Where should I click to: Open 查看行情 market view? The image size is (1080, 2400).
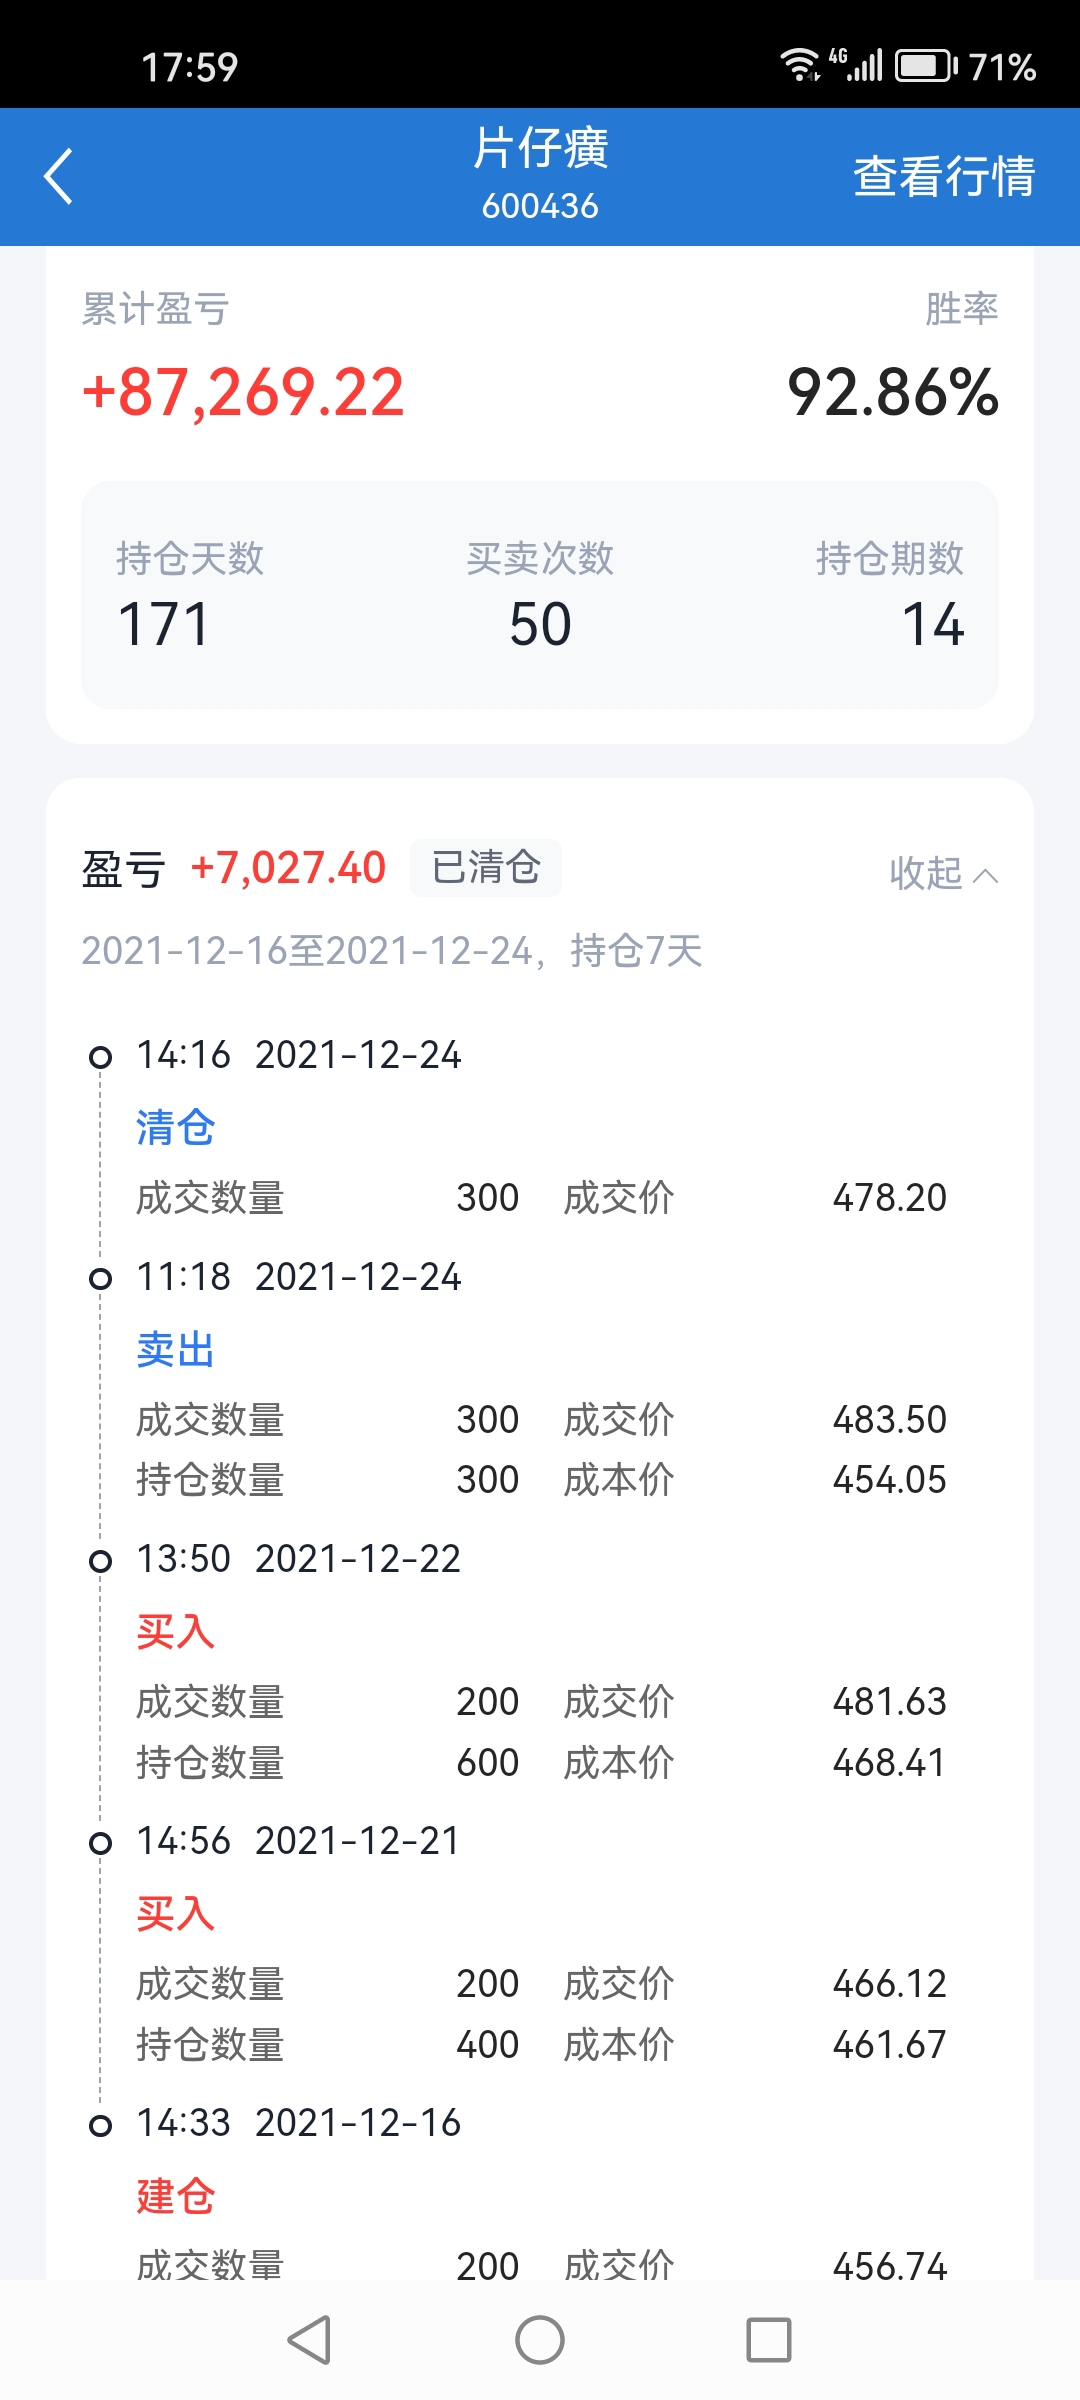pos(943,177)
